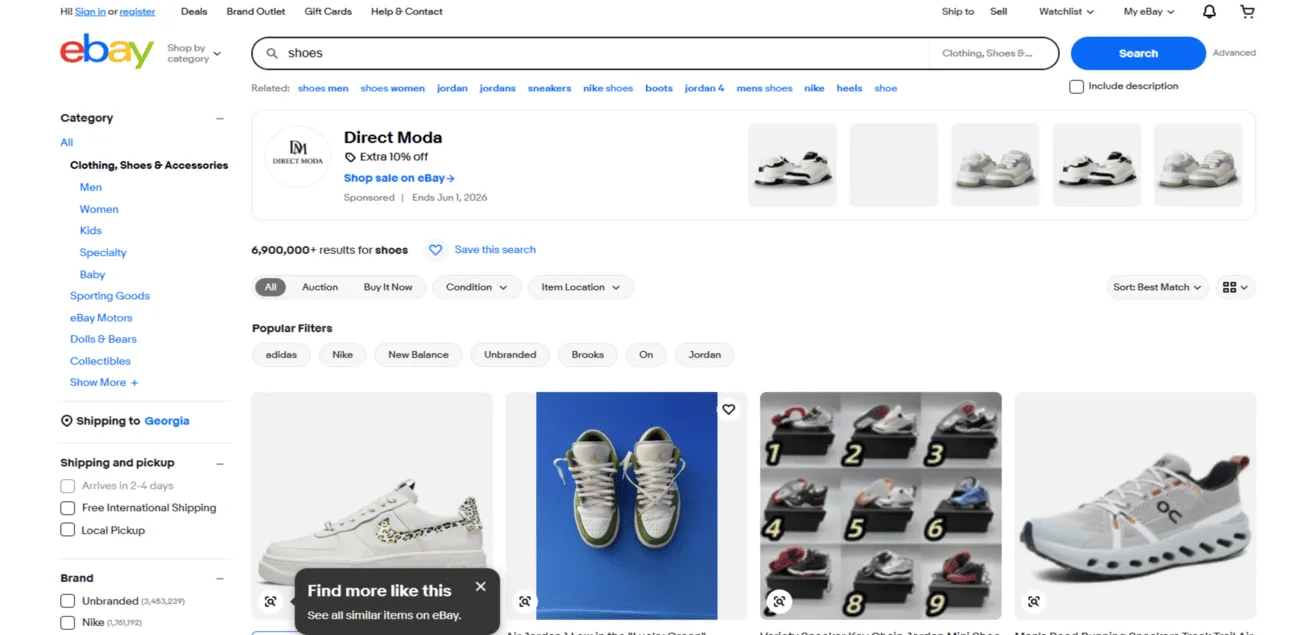1308x635 pixels.
Task: Change the gallery view layout icon
Action: 1236,287
